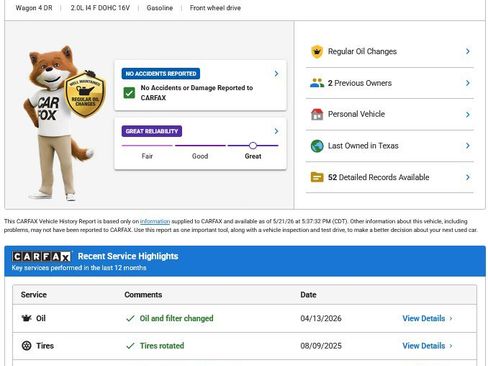Image resolution: width=488 pixels, height=366 pixels.
Task: Click the Previous Owners people icon
Action: pyautogui.click(x=317, y=83)
